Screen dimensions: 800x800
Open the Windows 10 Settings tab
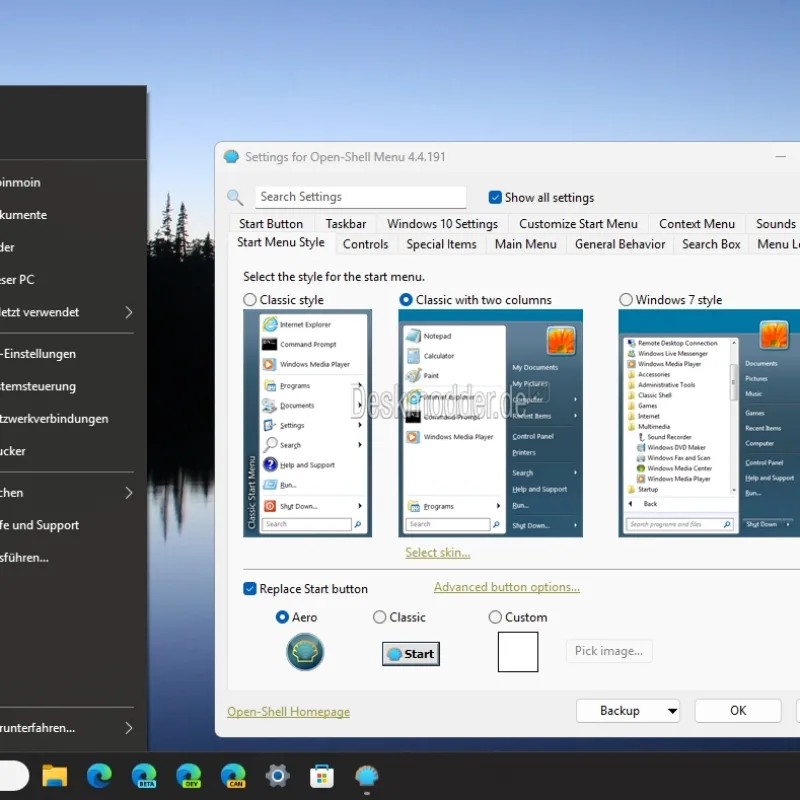442,224
